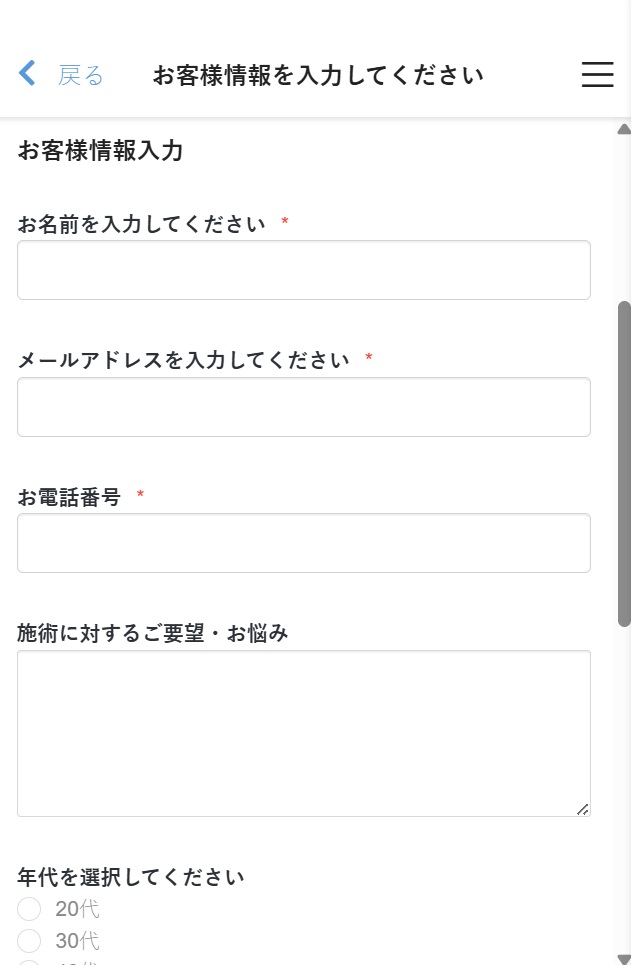Focus the お電話番号 phone input field
Viewport: 631px width, 965px height.
[303, 543]
